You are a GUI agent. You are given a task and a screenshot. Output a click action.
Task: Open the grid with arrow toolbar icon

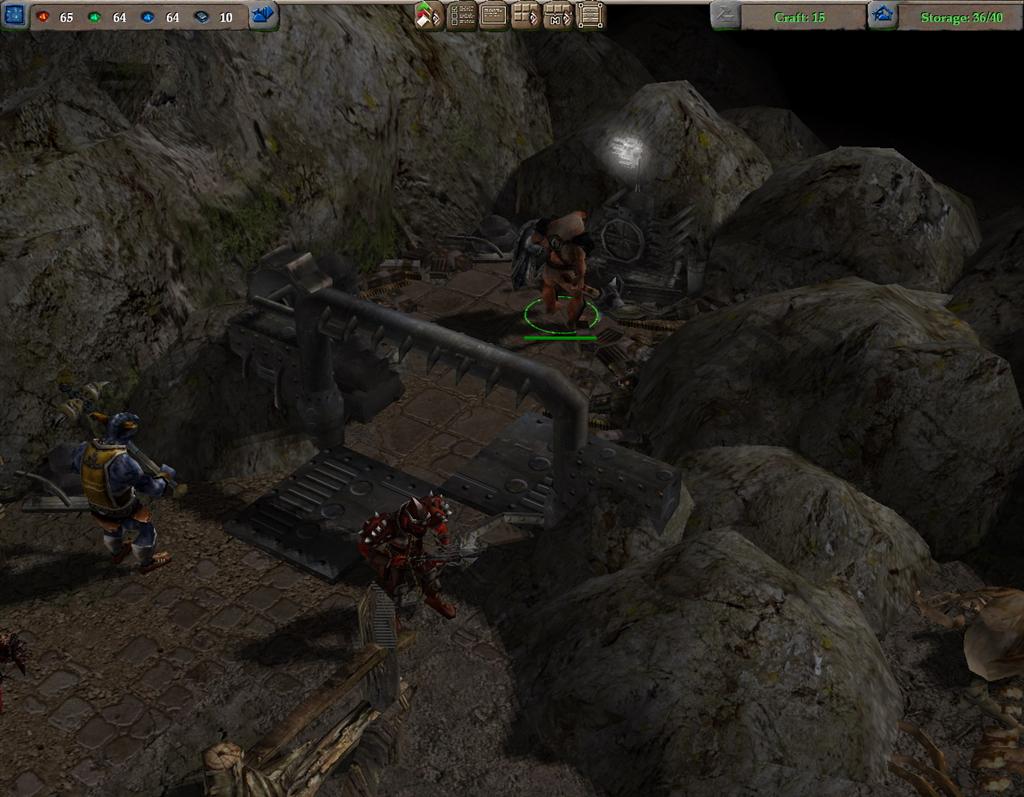point(526,16)
